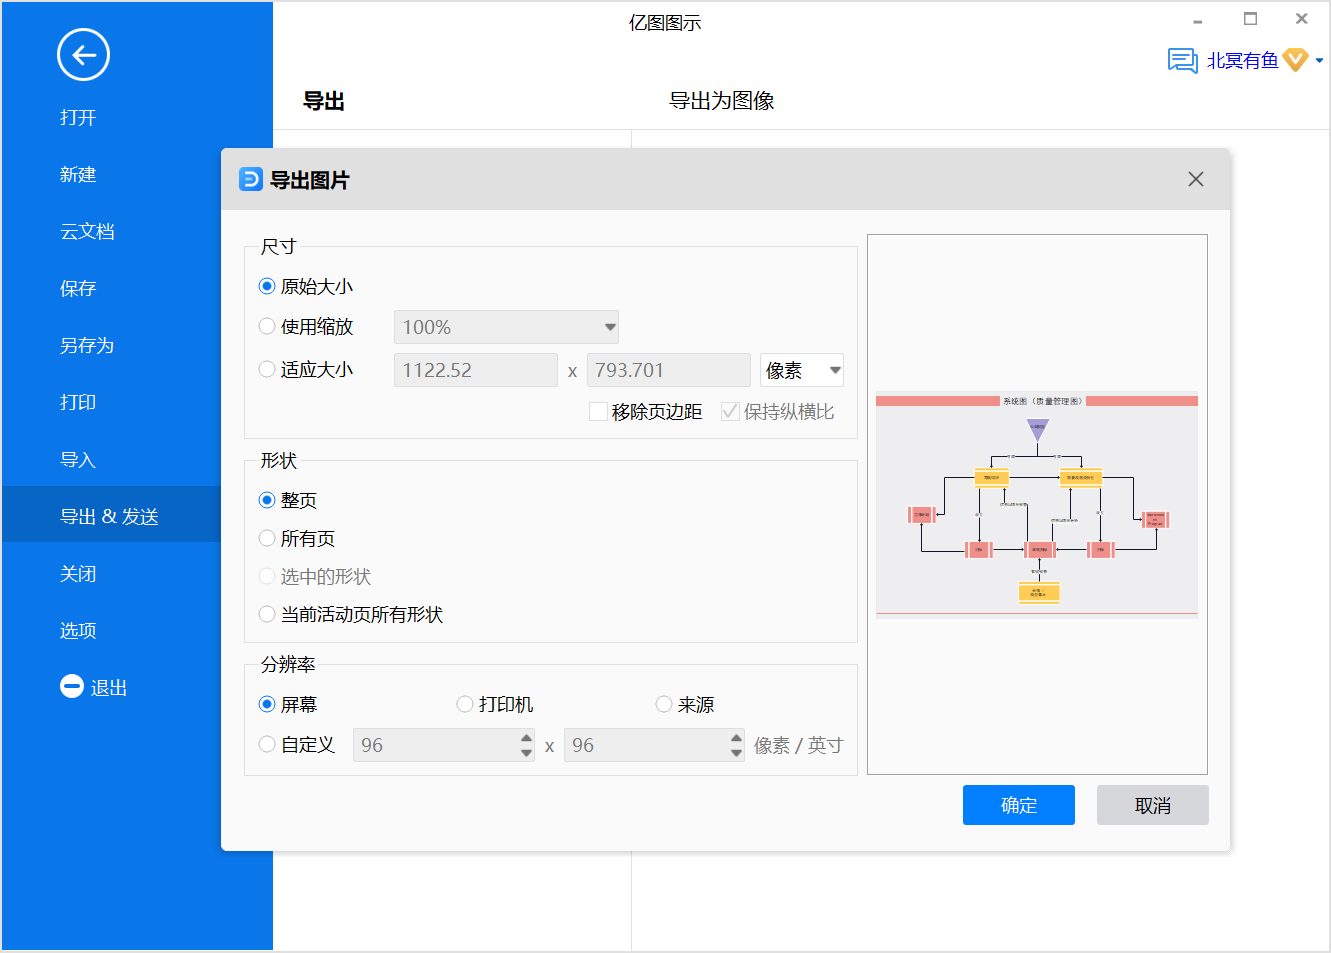The image size is (1331, 953).
Task: Expand the 100% zoom scale dropdown
Action: coord(609,327)
